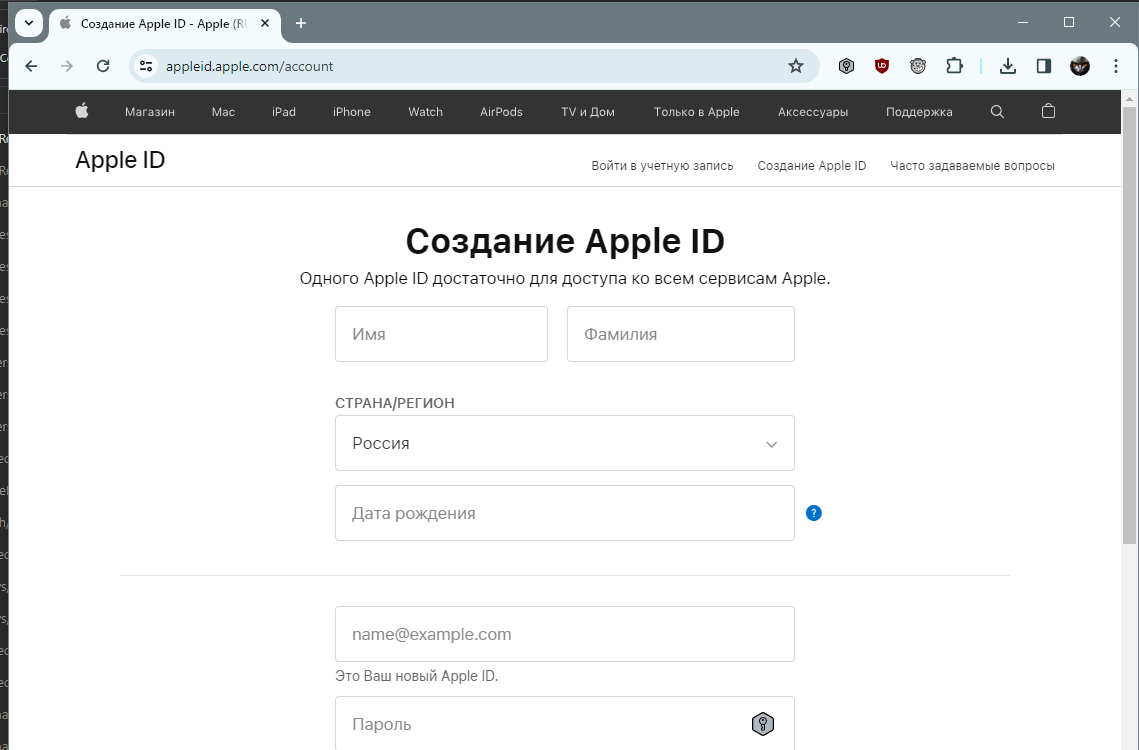Click the blue date of birth help icon
The height and width of the screenshot is (750, 1139).
pyautogui.click(x=814, y=513)
